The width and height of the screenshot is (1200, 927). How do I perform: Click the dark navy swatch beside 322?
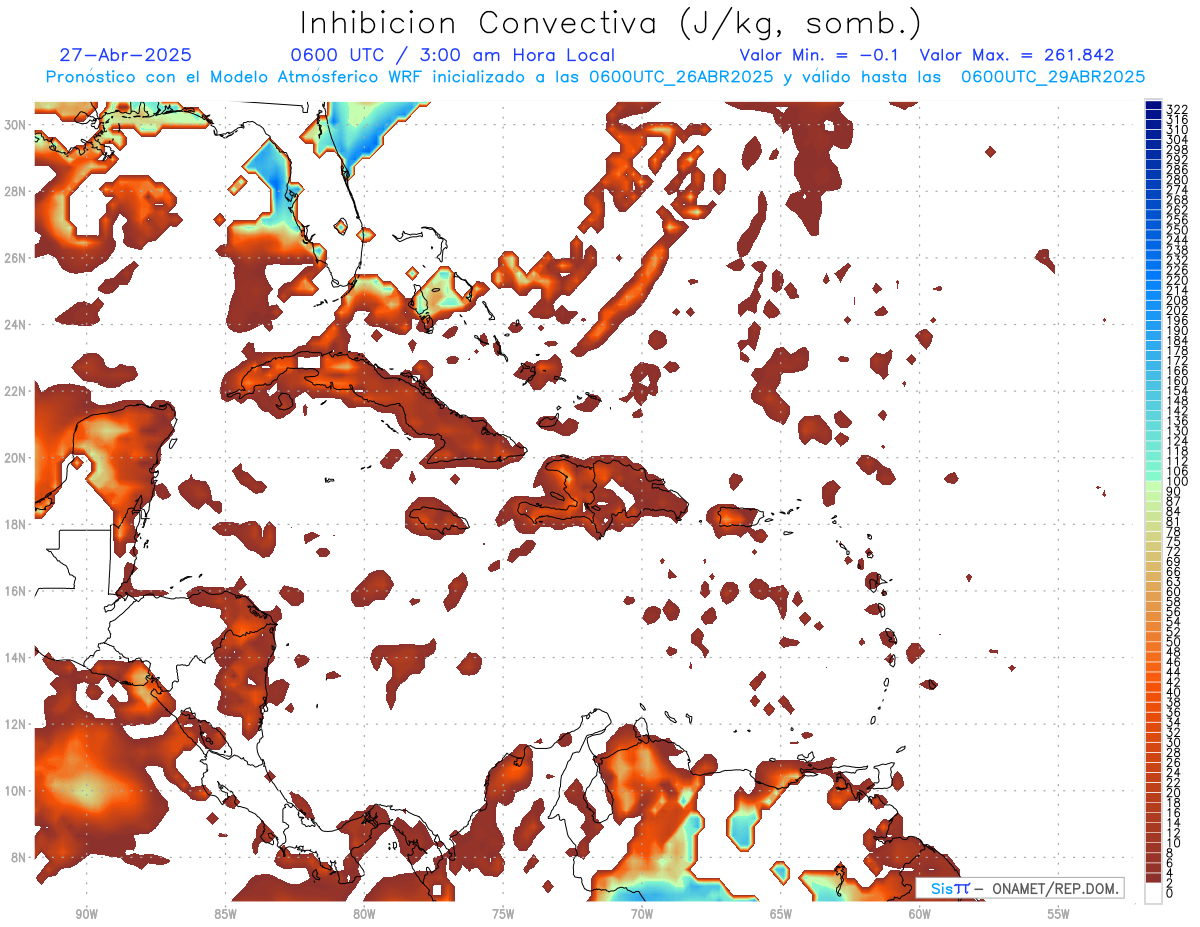[1153, 105]
